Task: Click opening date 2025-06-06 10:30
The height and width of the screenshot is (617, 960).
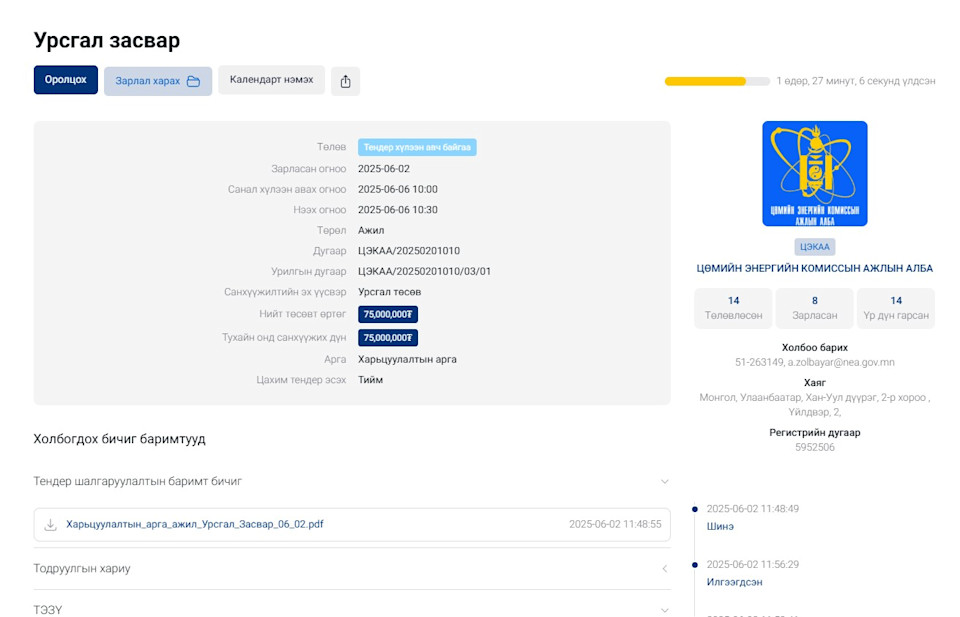Action: coord(398,210)
